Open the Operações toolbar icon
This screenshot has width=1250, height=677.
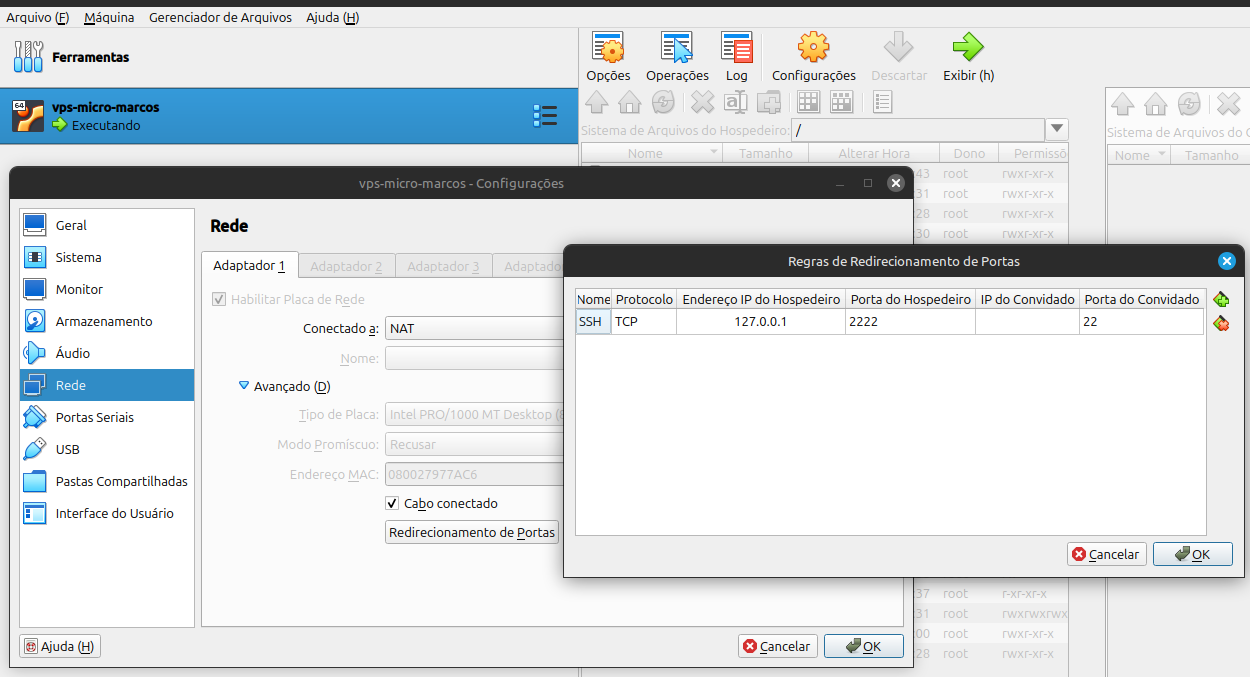pos(677,48)
